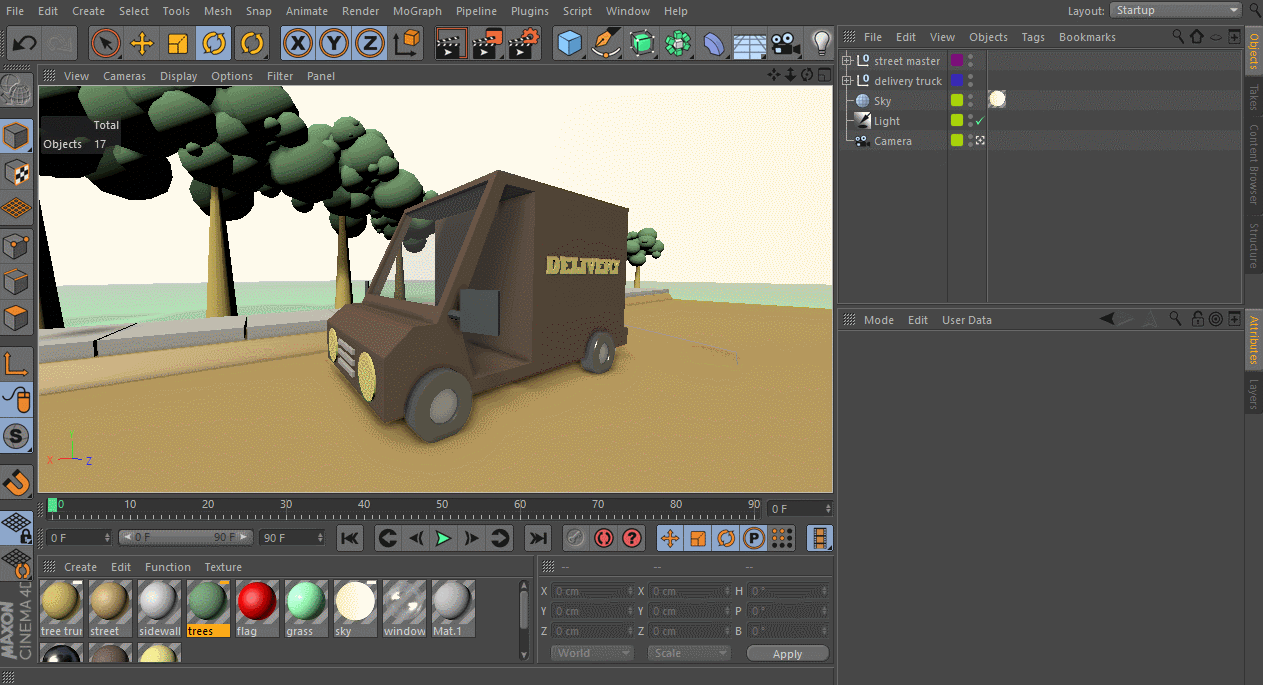
Task: Add a light object bulb icon
Action: click(821, 43)
